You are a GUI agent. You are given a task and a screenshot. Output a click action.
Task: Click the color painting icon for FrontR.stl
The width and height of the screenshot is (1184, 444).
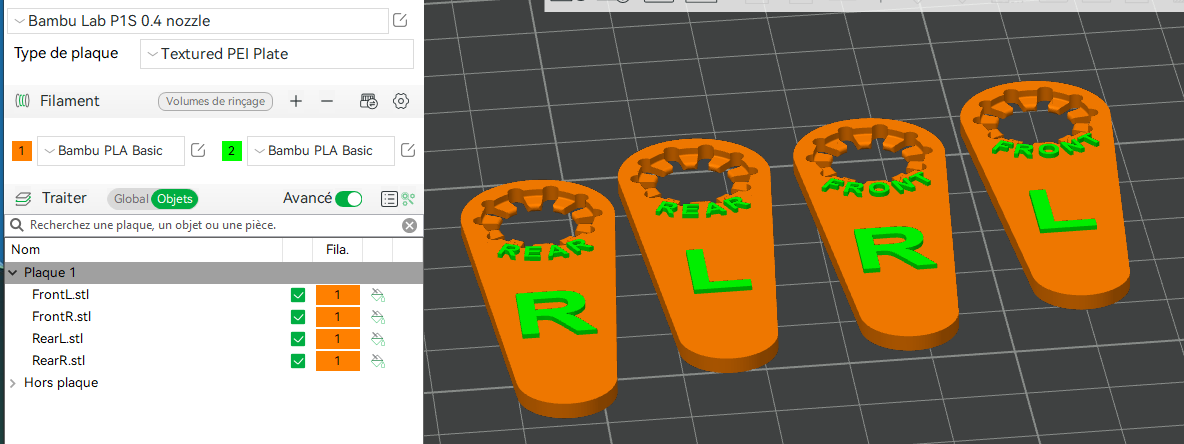[x=378, y=317]
